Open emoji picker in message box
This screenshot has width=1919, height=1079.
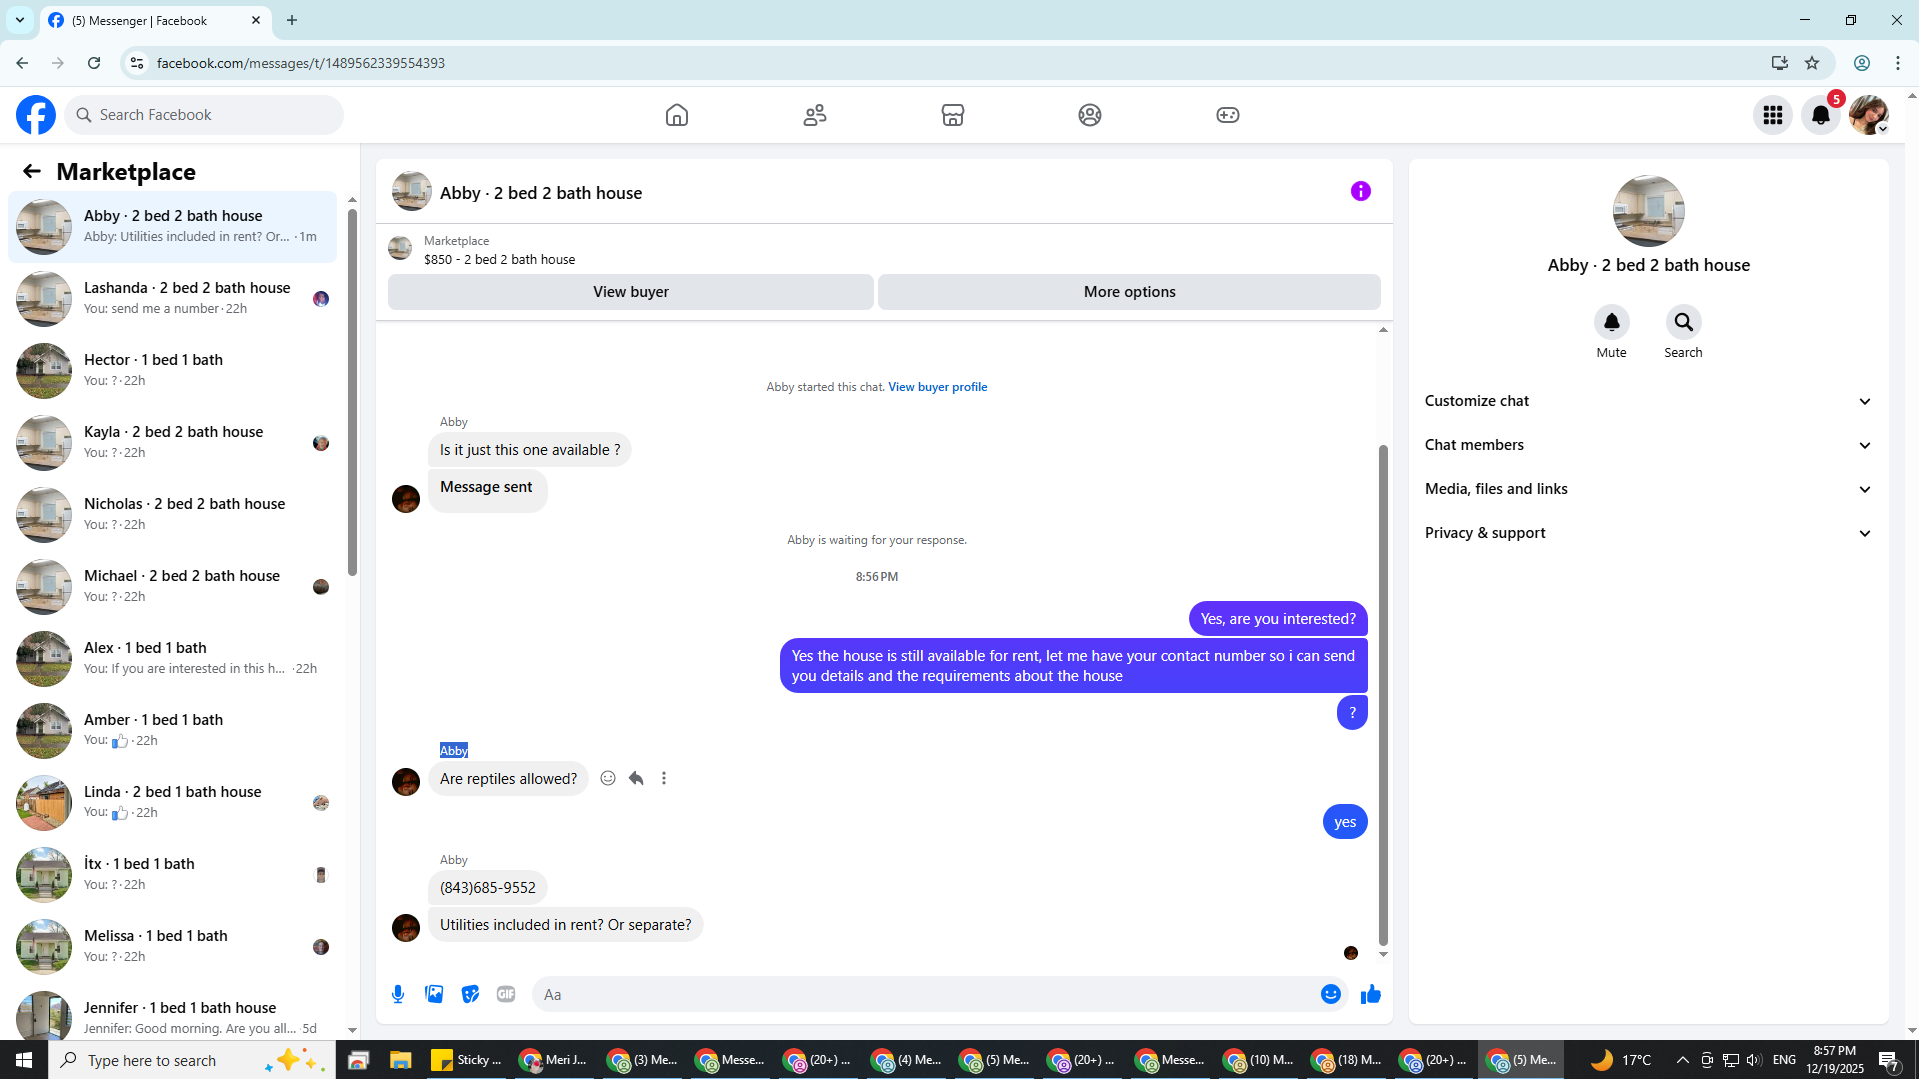click(1331, 994)
